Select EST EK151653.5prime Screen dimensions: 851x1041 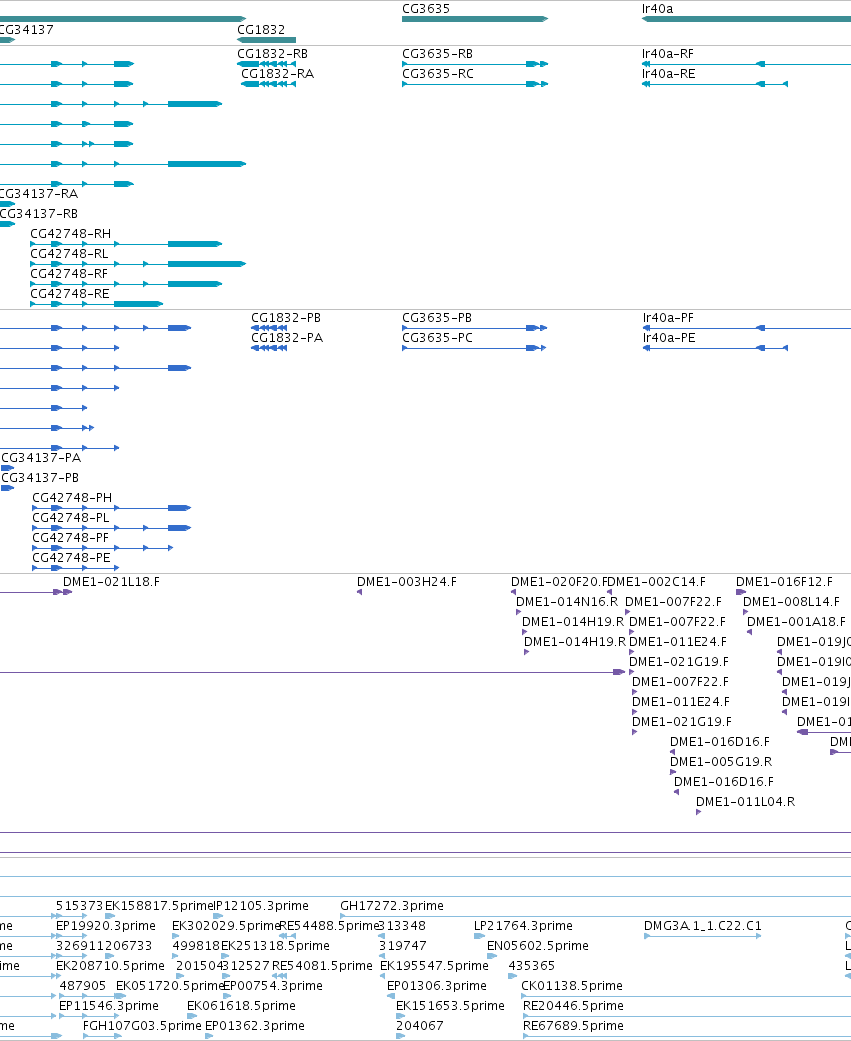[x=450, y=1006]
